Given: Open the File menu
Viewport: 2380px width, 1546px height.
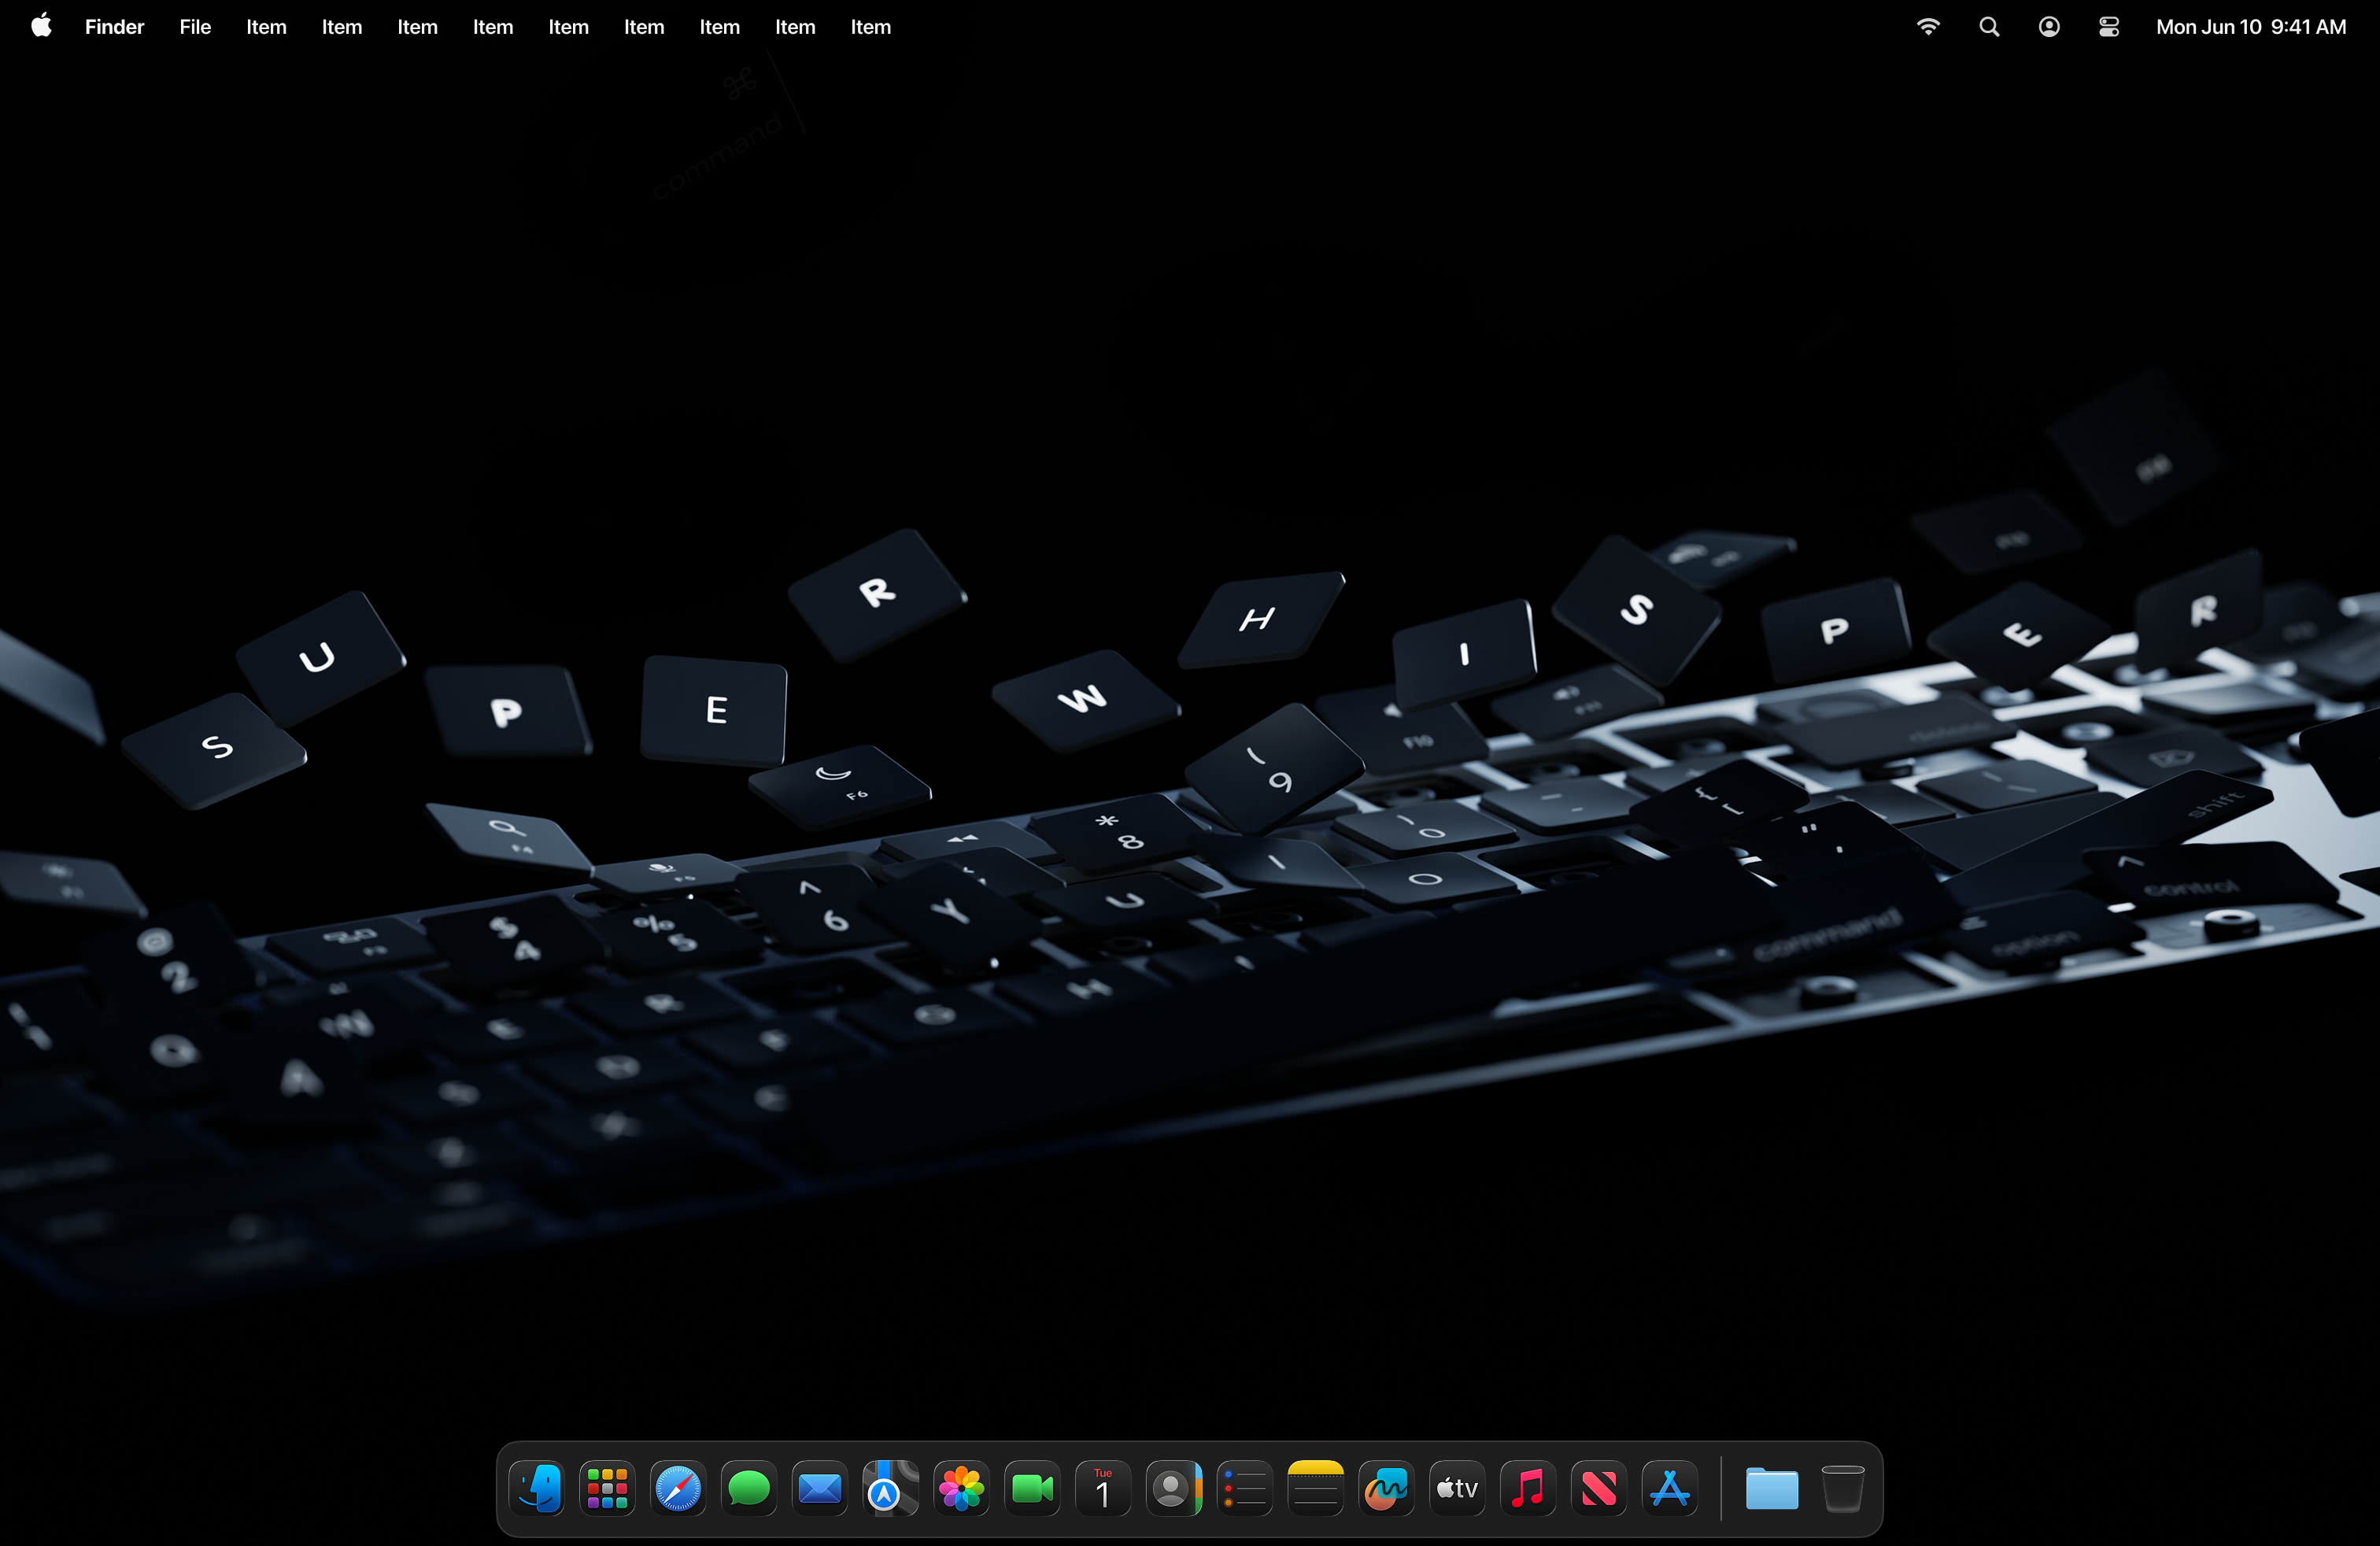Looking at the screenshot, I should [195, 27].
